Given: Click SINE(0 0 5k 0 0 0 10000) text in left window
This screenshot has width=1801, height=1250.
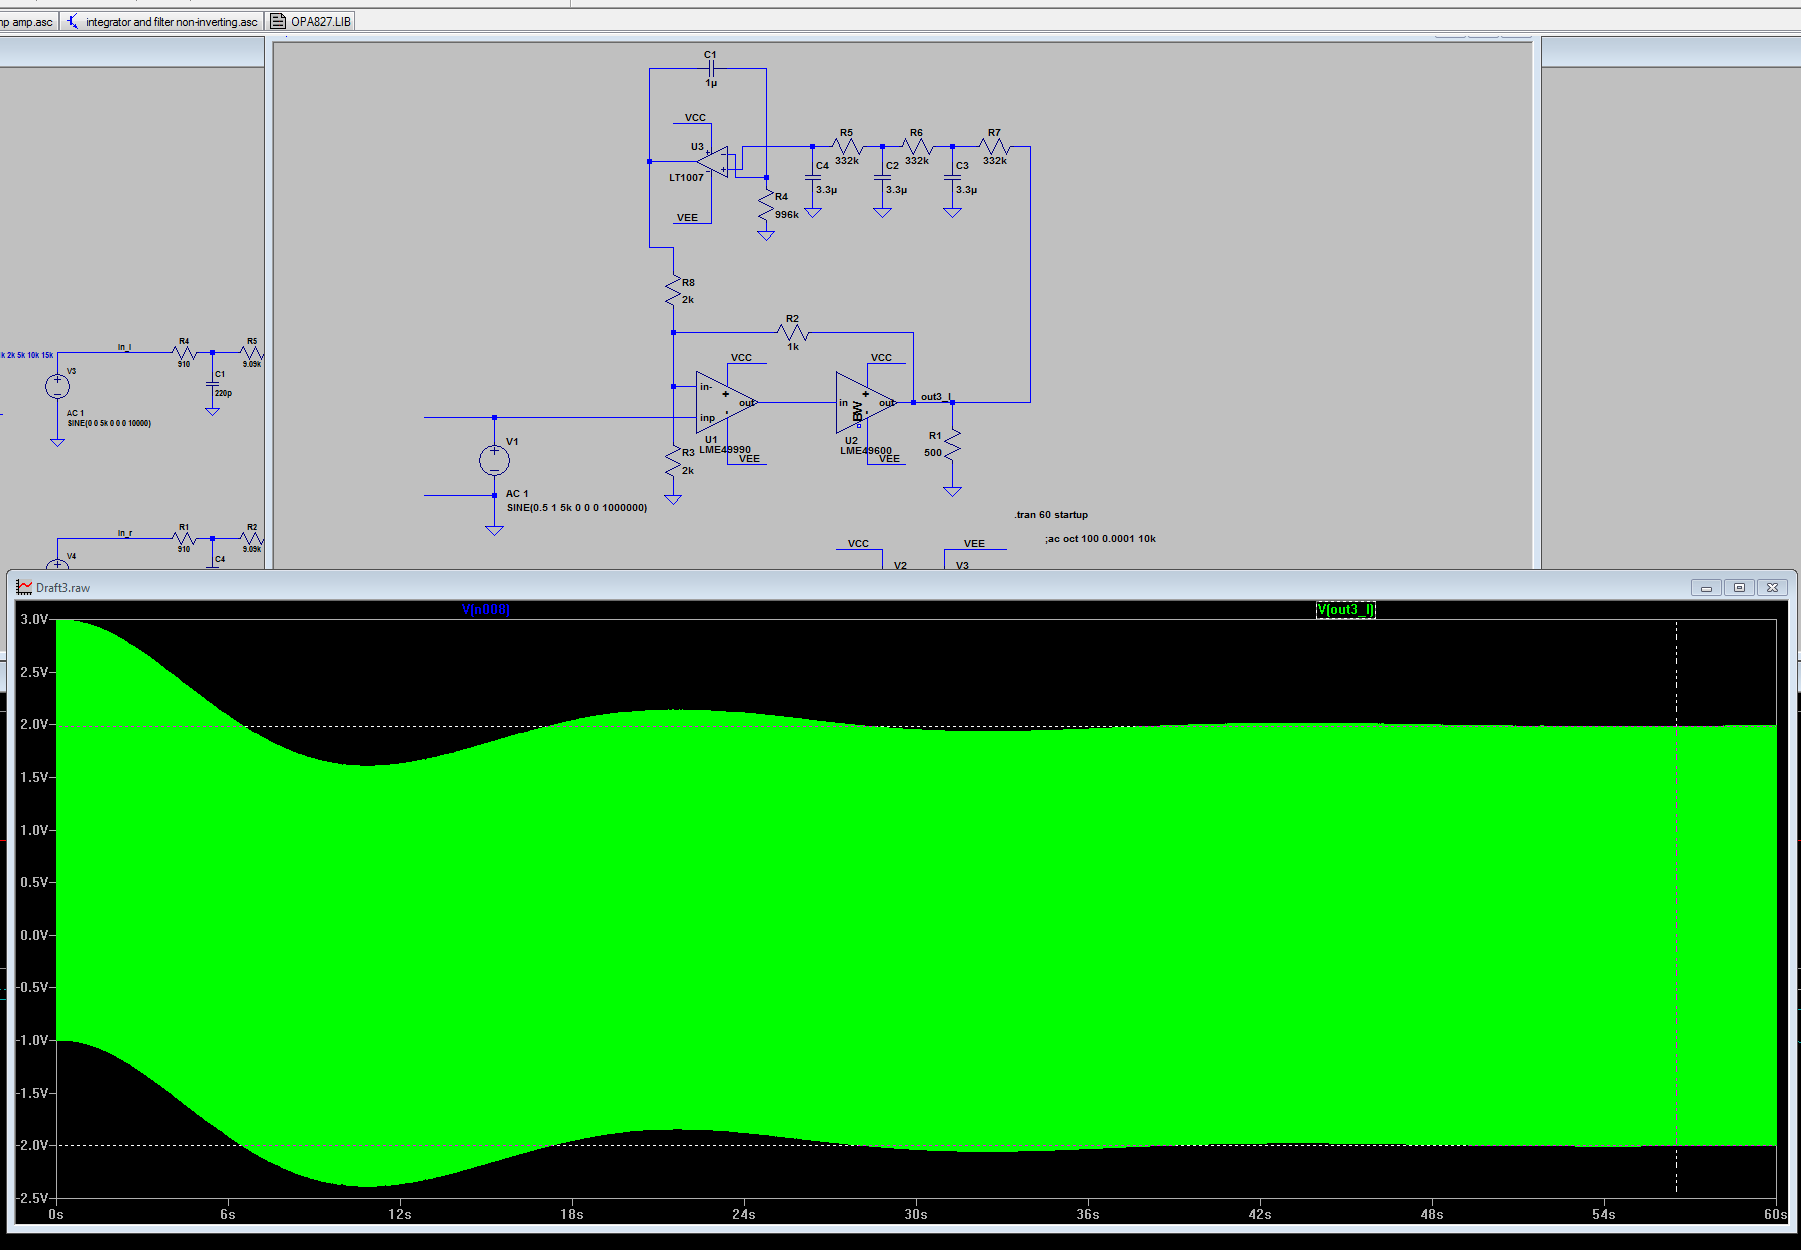Looking at the screenshot, I should [109, 424].
